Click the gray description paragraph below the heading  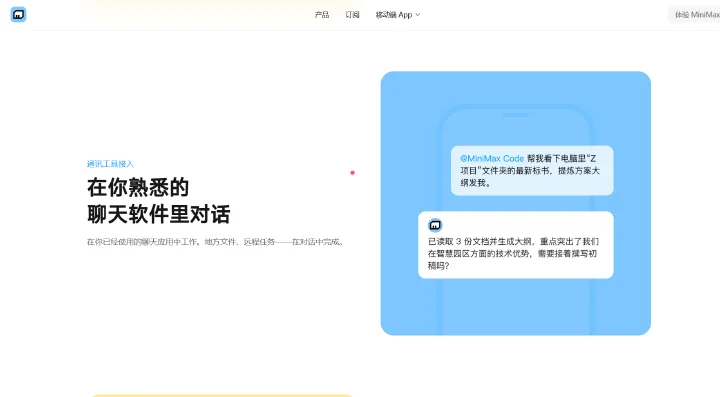coord(216,242)
